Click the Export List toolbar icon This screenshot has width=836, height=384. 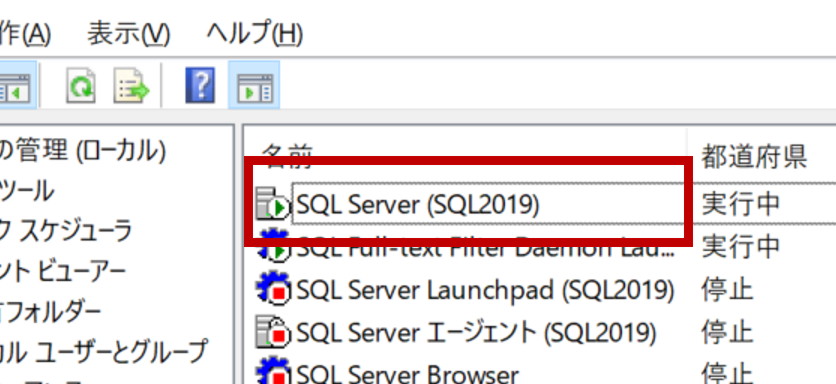(131, 85)
